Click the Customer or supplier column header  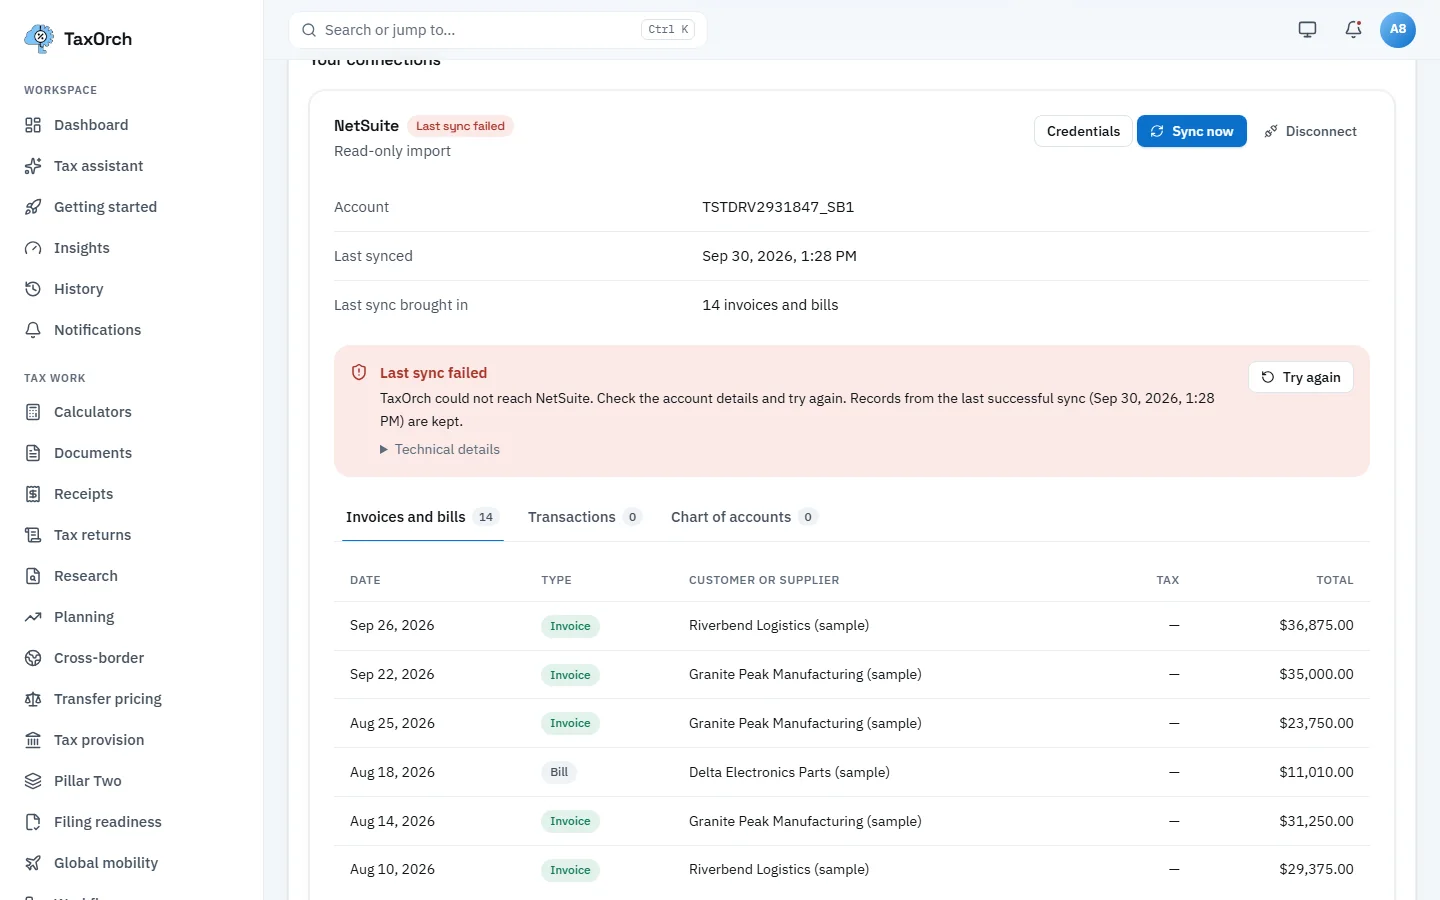(764, 580)
